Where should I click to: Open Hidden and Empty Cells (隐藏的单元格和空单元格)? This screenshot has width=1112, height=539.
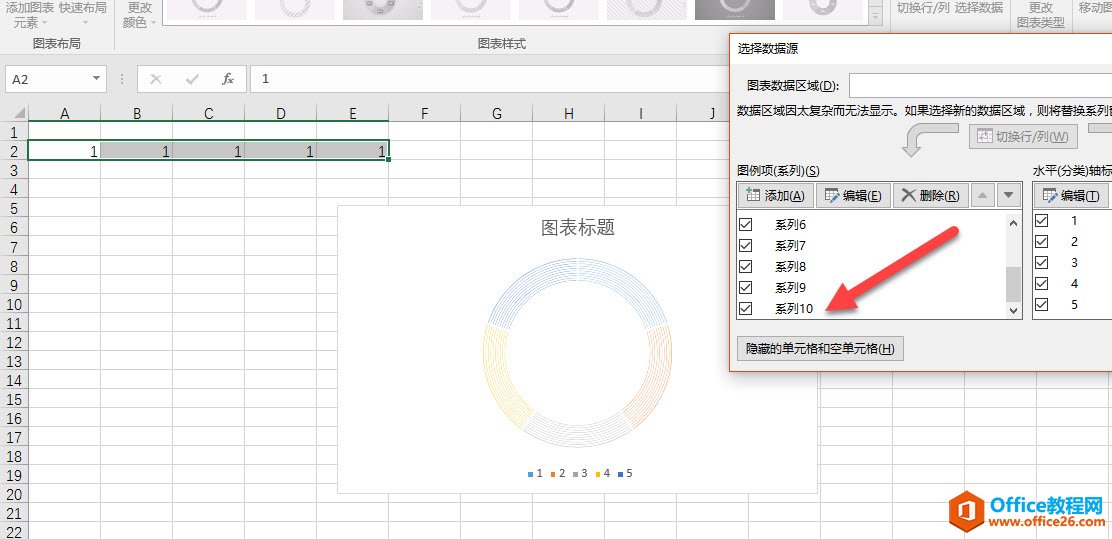[820, 348]
